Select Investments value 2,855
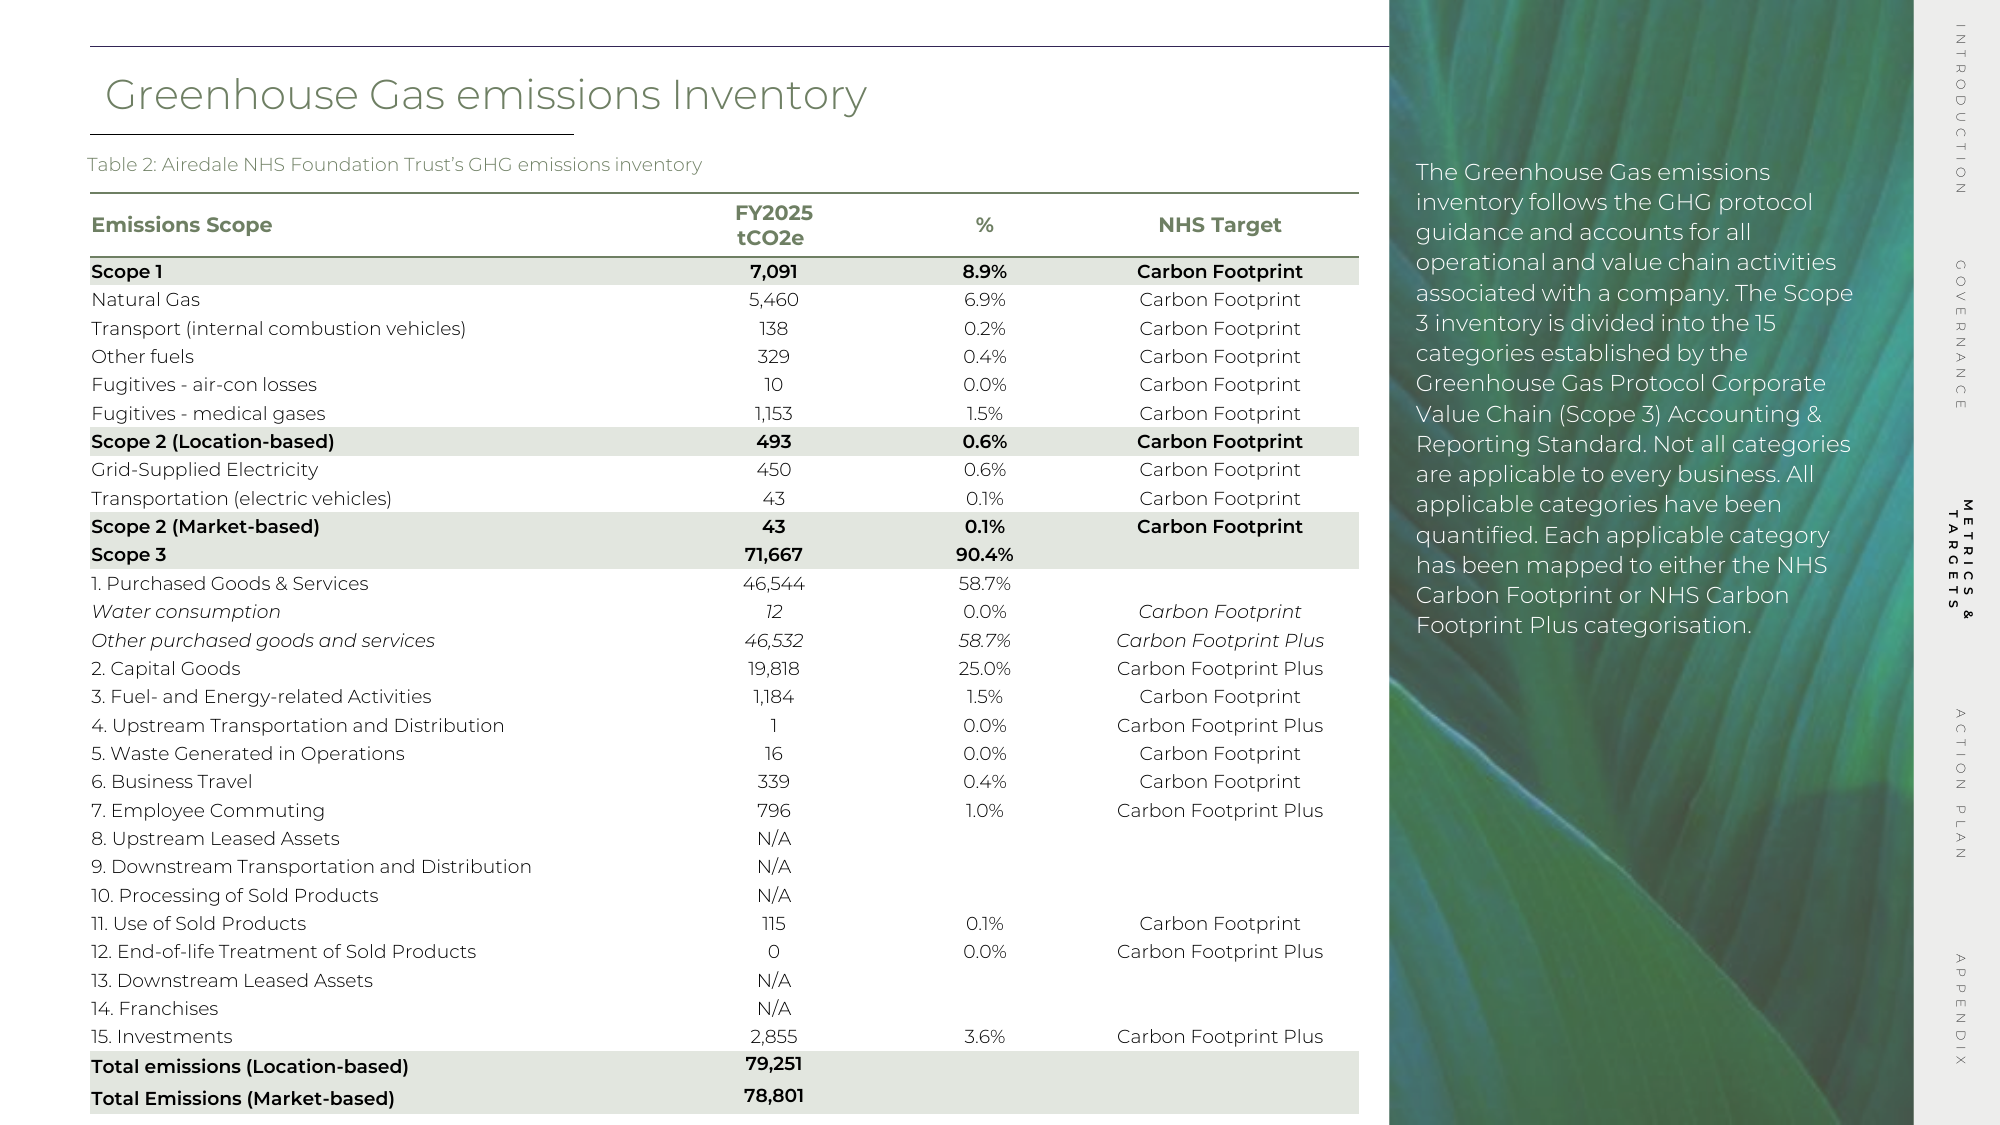This screenshot has height=1125, width=2000. (773, 1037)
